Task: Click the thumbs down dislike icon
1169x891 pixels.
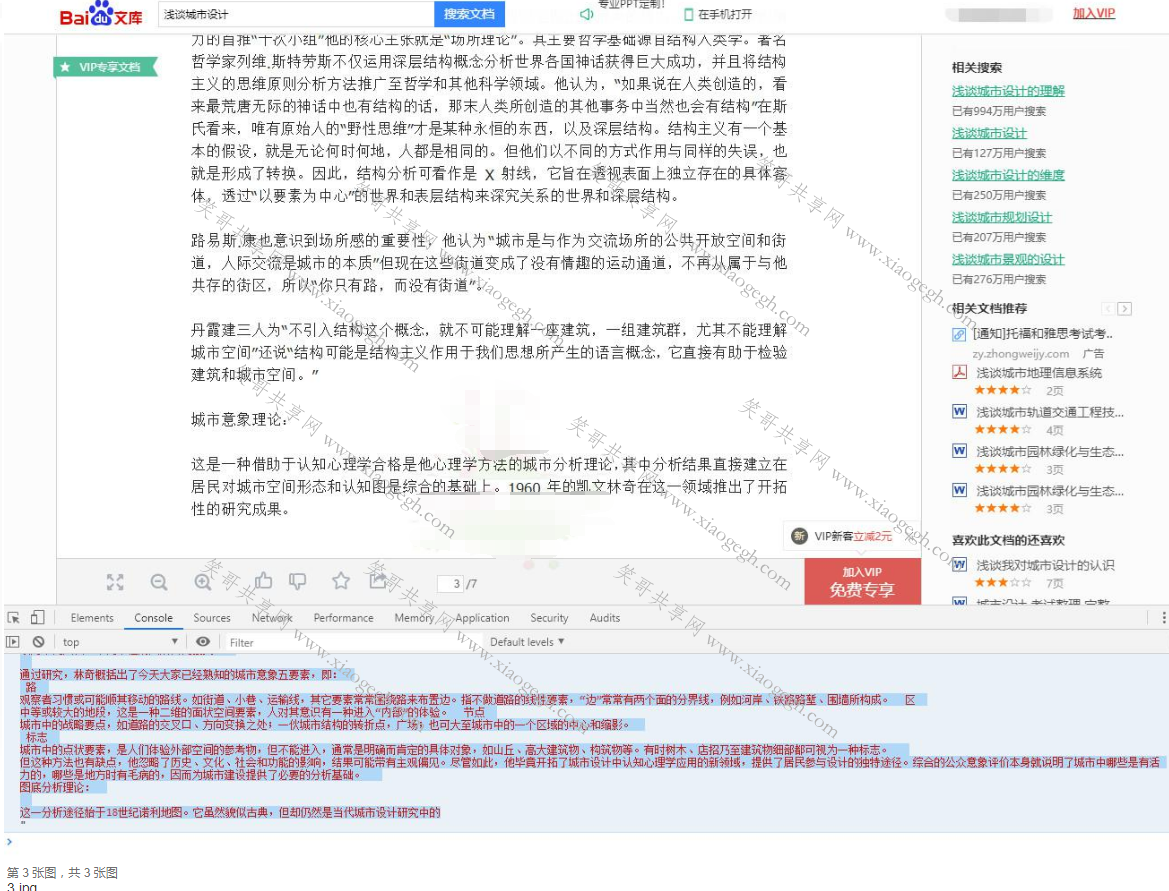Action: [x=297, y=581]
